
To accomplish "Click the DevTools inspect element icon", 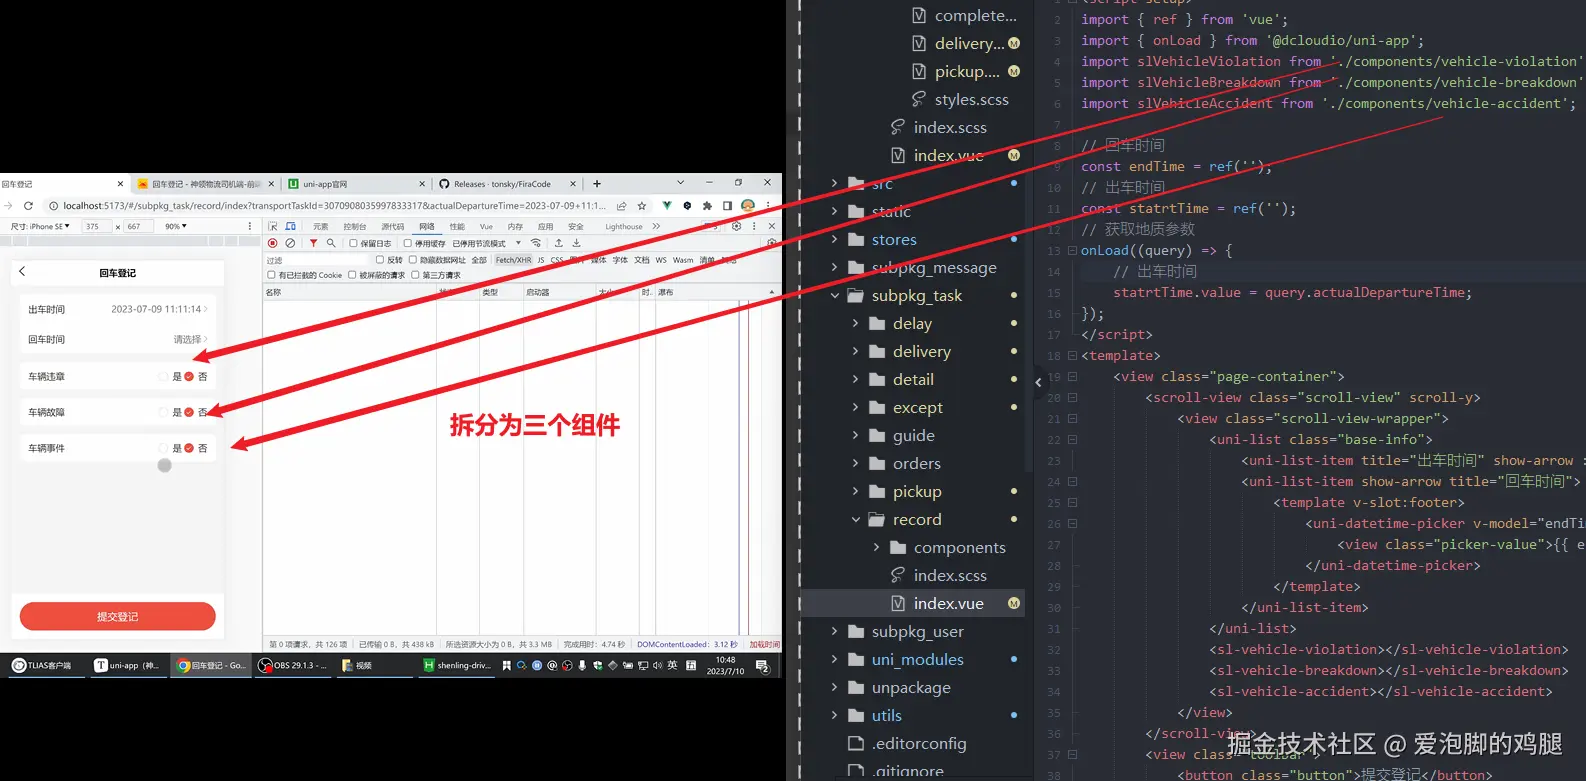I will tap(273, 227).
